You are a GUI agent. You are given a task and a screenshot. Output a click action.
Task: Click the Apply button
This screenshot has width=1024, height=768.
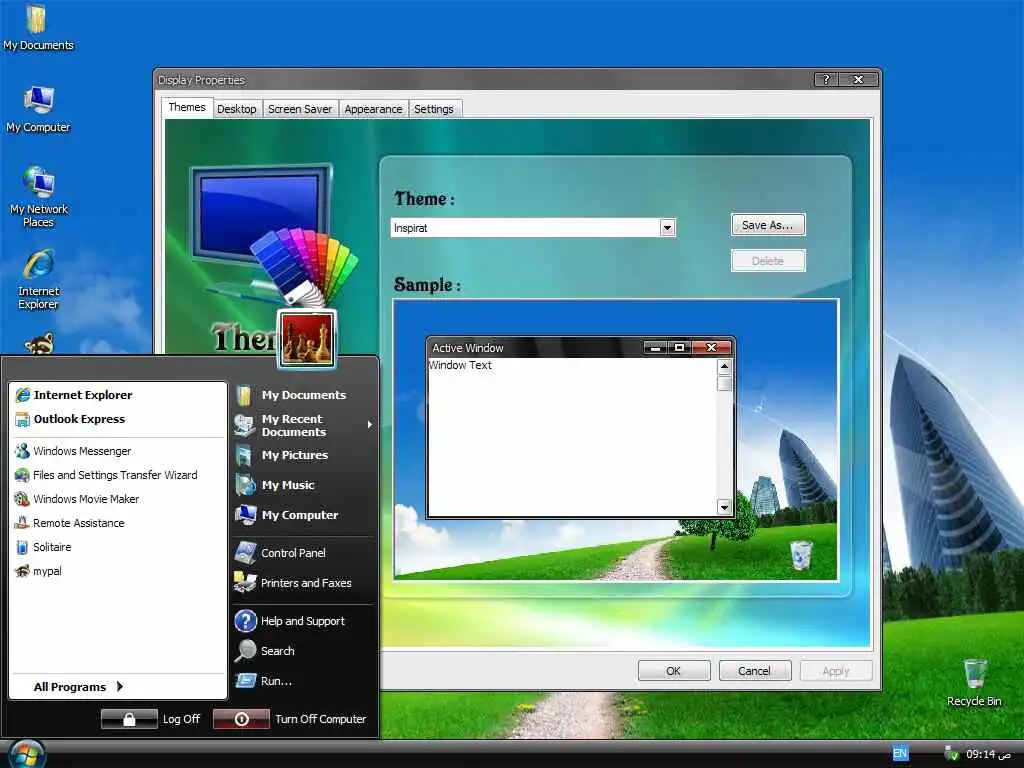[835, 671]
